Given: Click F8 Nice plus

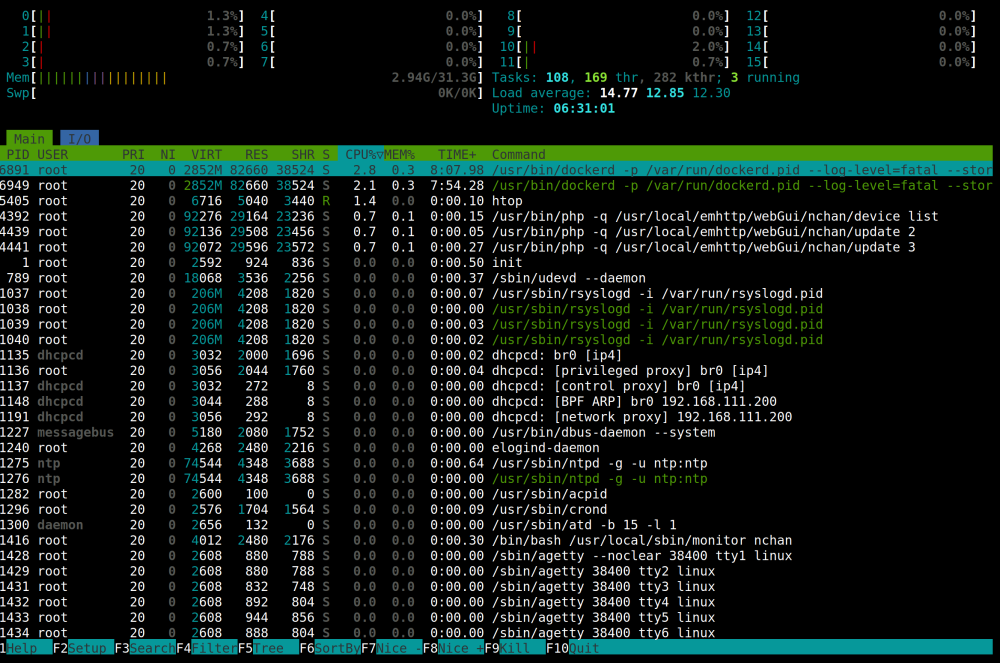Looking at the screenshot, I should pyautogui.click(x=453, y=648).
